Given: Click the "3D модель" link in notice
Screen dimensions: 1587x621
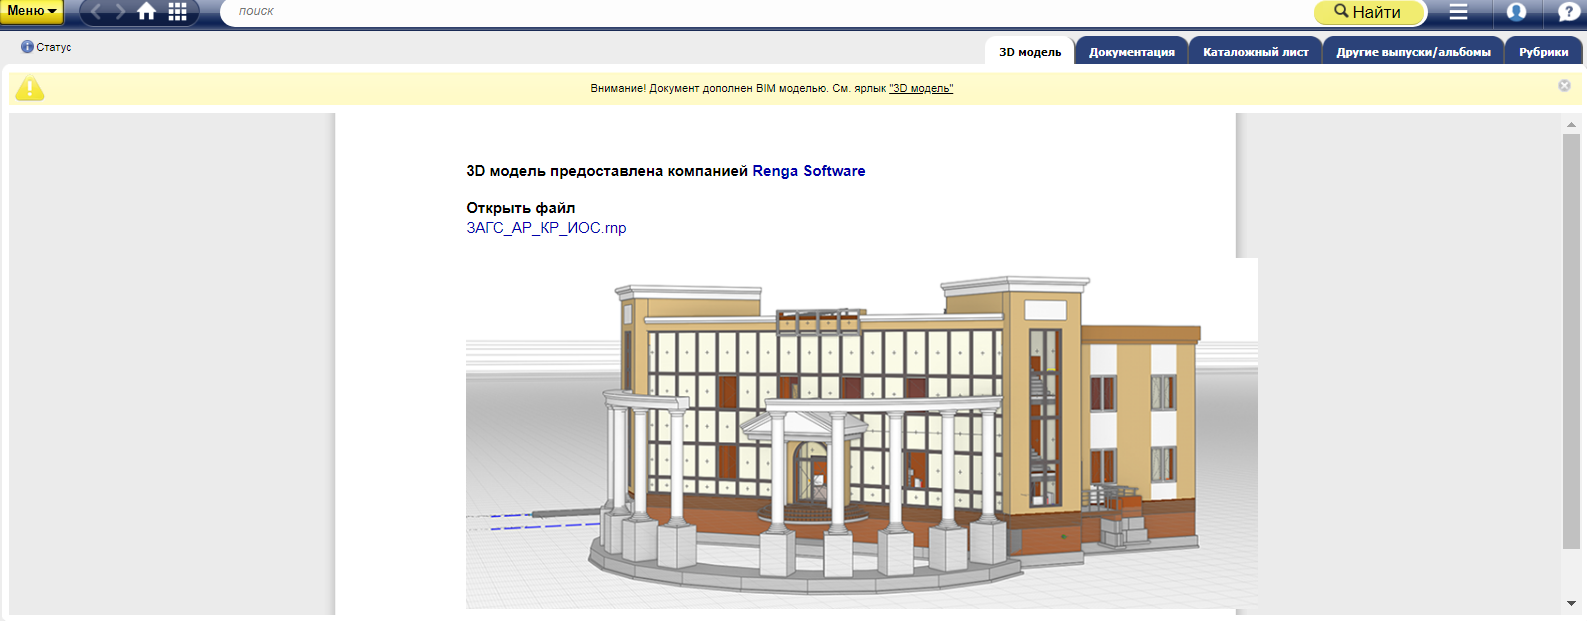Looking at the screenshot, I should (921, 89).
